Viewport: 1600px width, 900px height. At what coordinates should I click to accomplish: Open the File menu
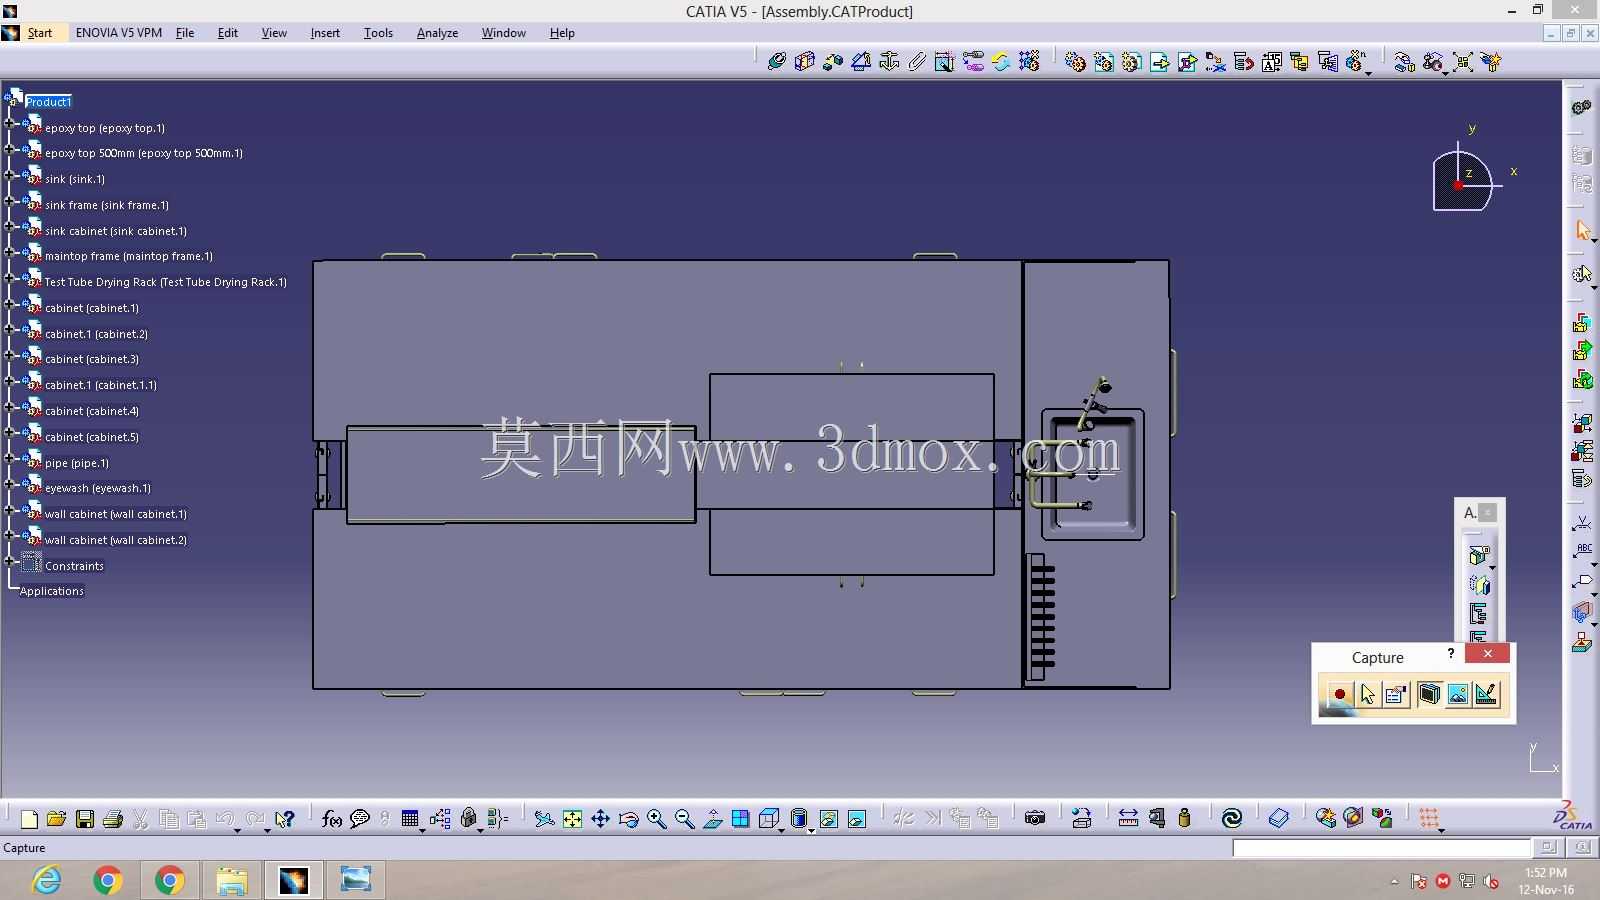coord(185,33)
